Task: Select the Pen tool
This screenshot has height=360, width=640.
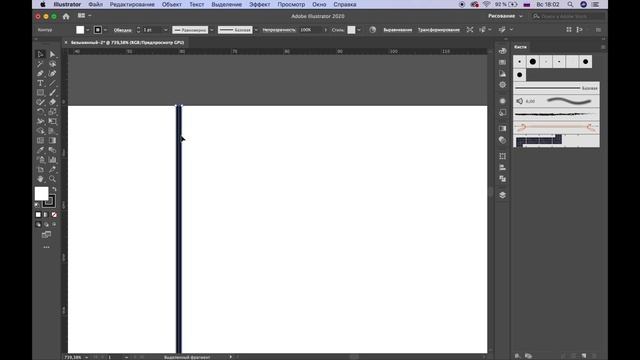Action: (x=40, y=73)
